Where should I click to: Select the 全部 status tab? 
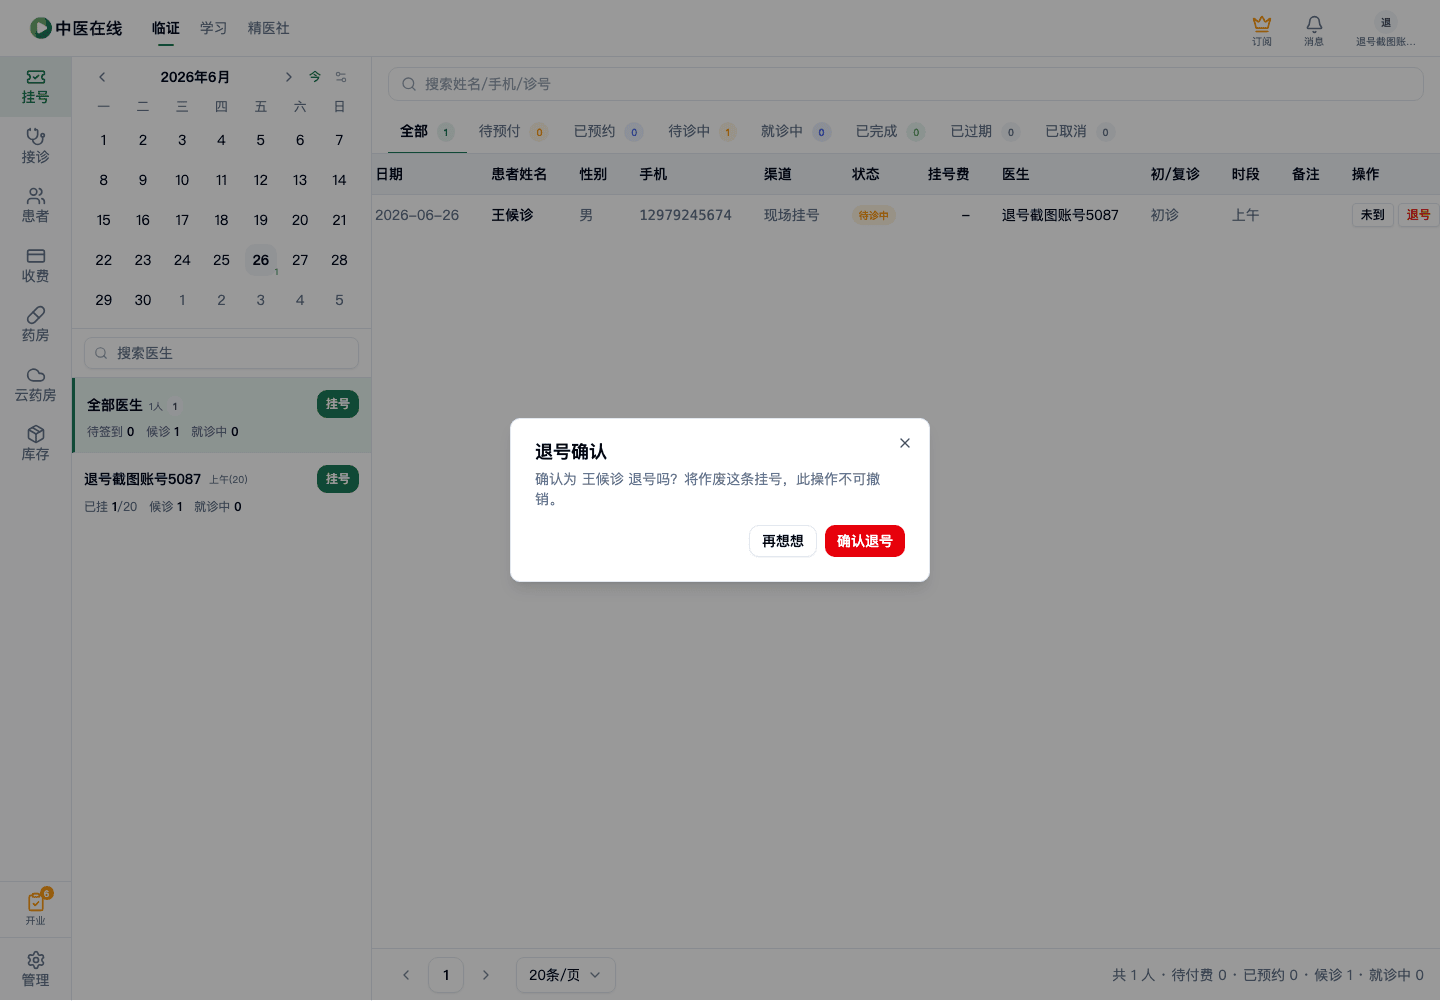pos(427,131)
